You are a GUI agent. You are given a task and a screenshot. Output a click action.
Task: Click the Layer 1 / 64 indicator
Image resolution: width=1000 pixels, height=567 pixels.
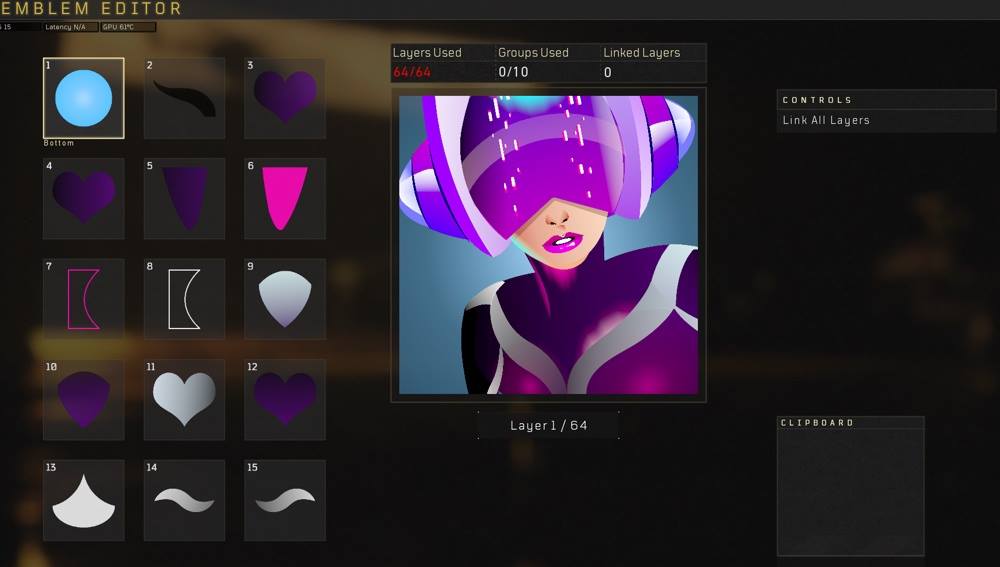coord(548,425)
